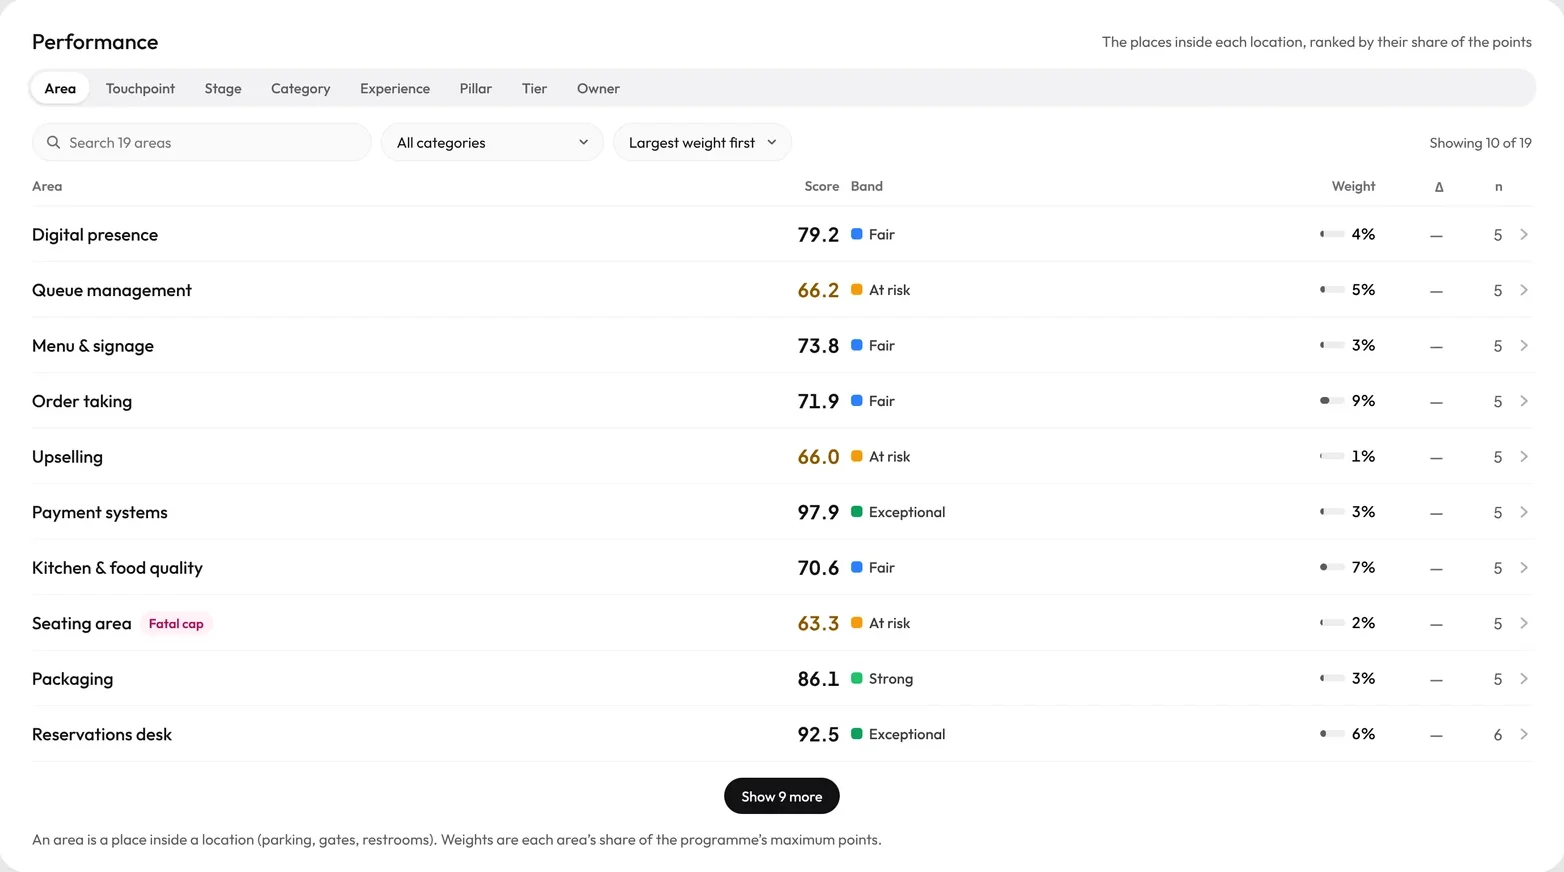
Task: Open Seating area row chevron
Action: [x=1524, y=623]
